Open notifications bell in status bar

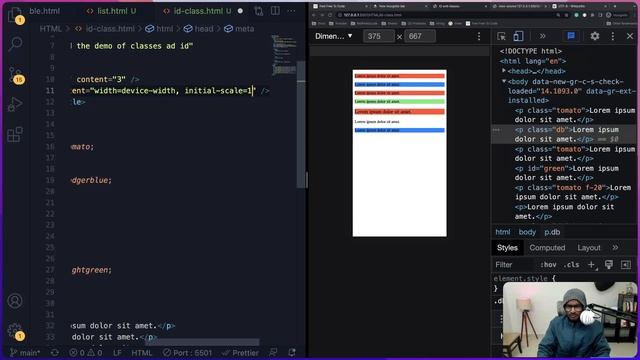(292, 353)
